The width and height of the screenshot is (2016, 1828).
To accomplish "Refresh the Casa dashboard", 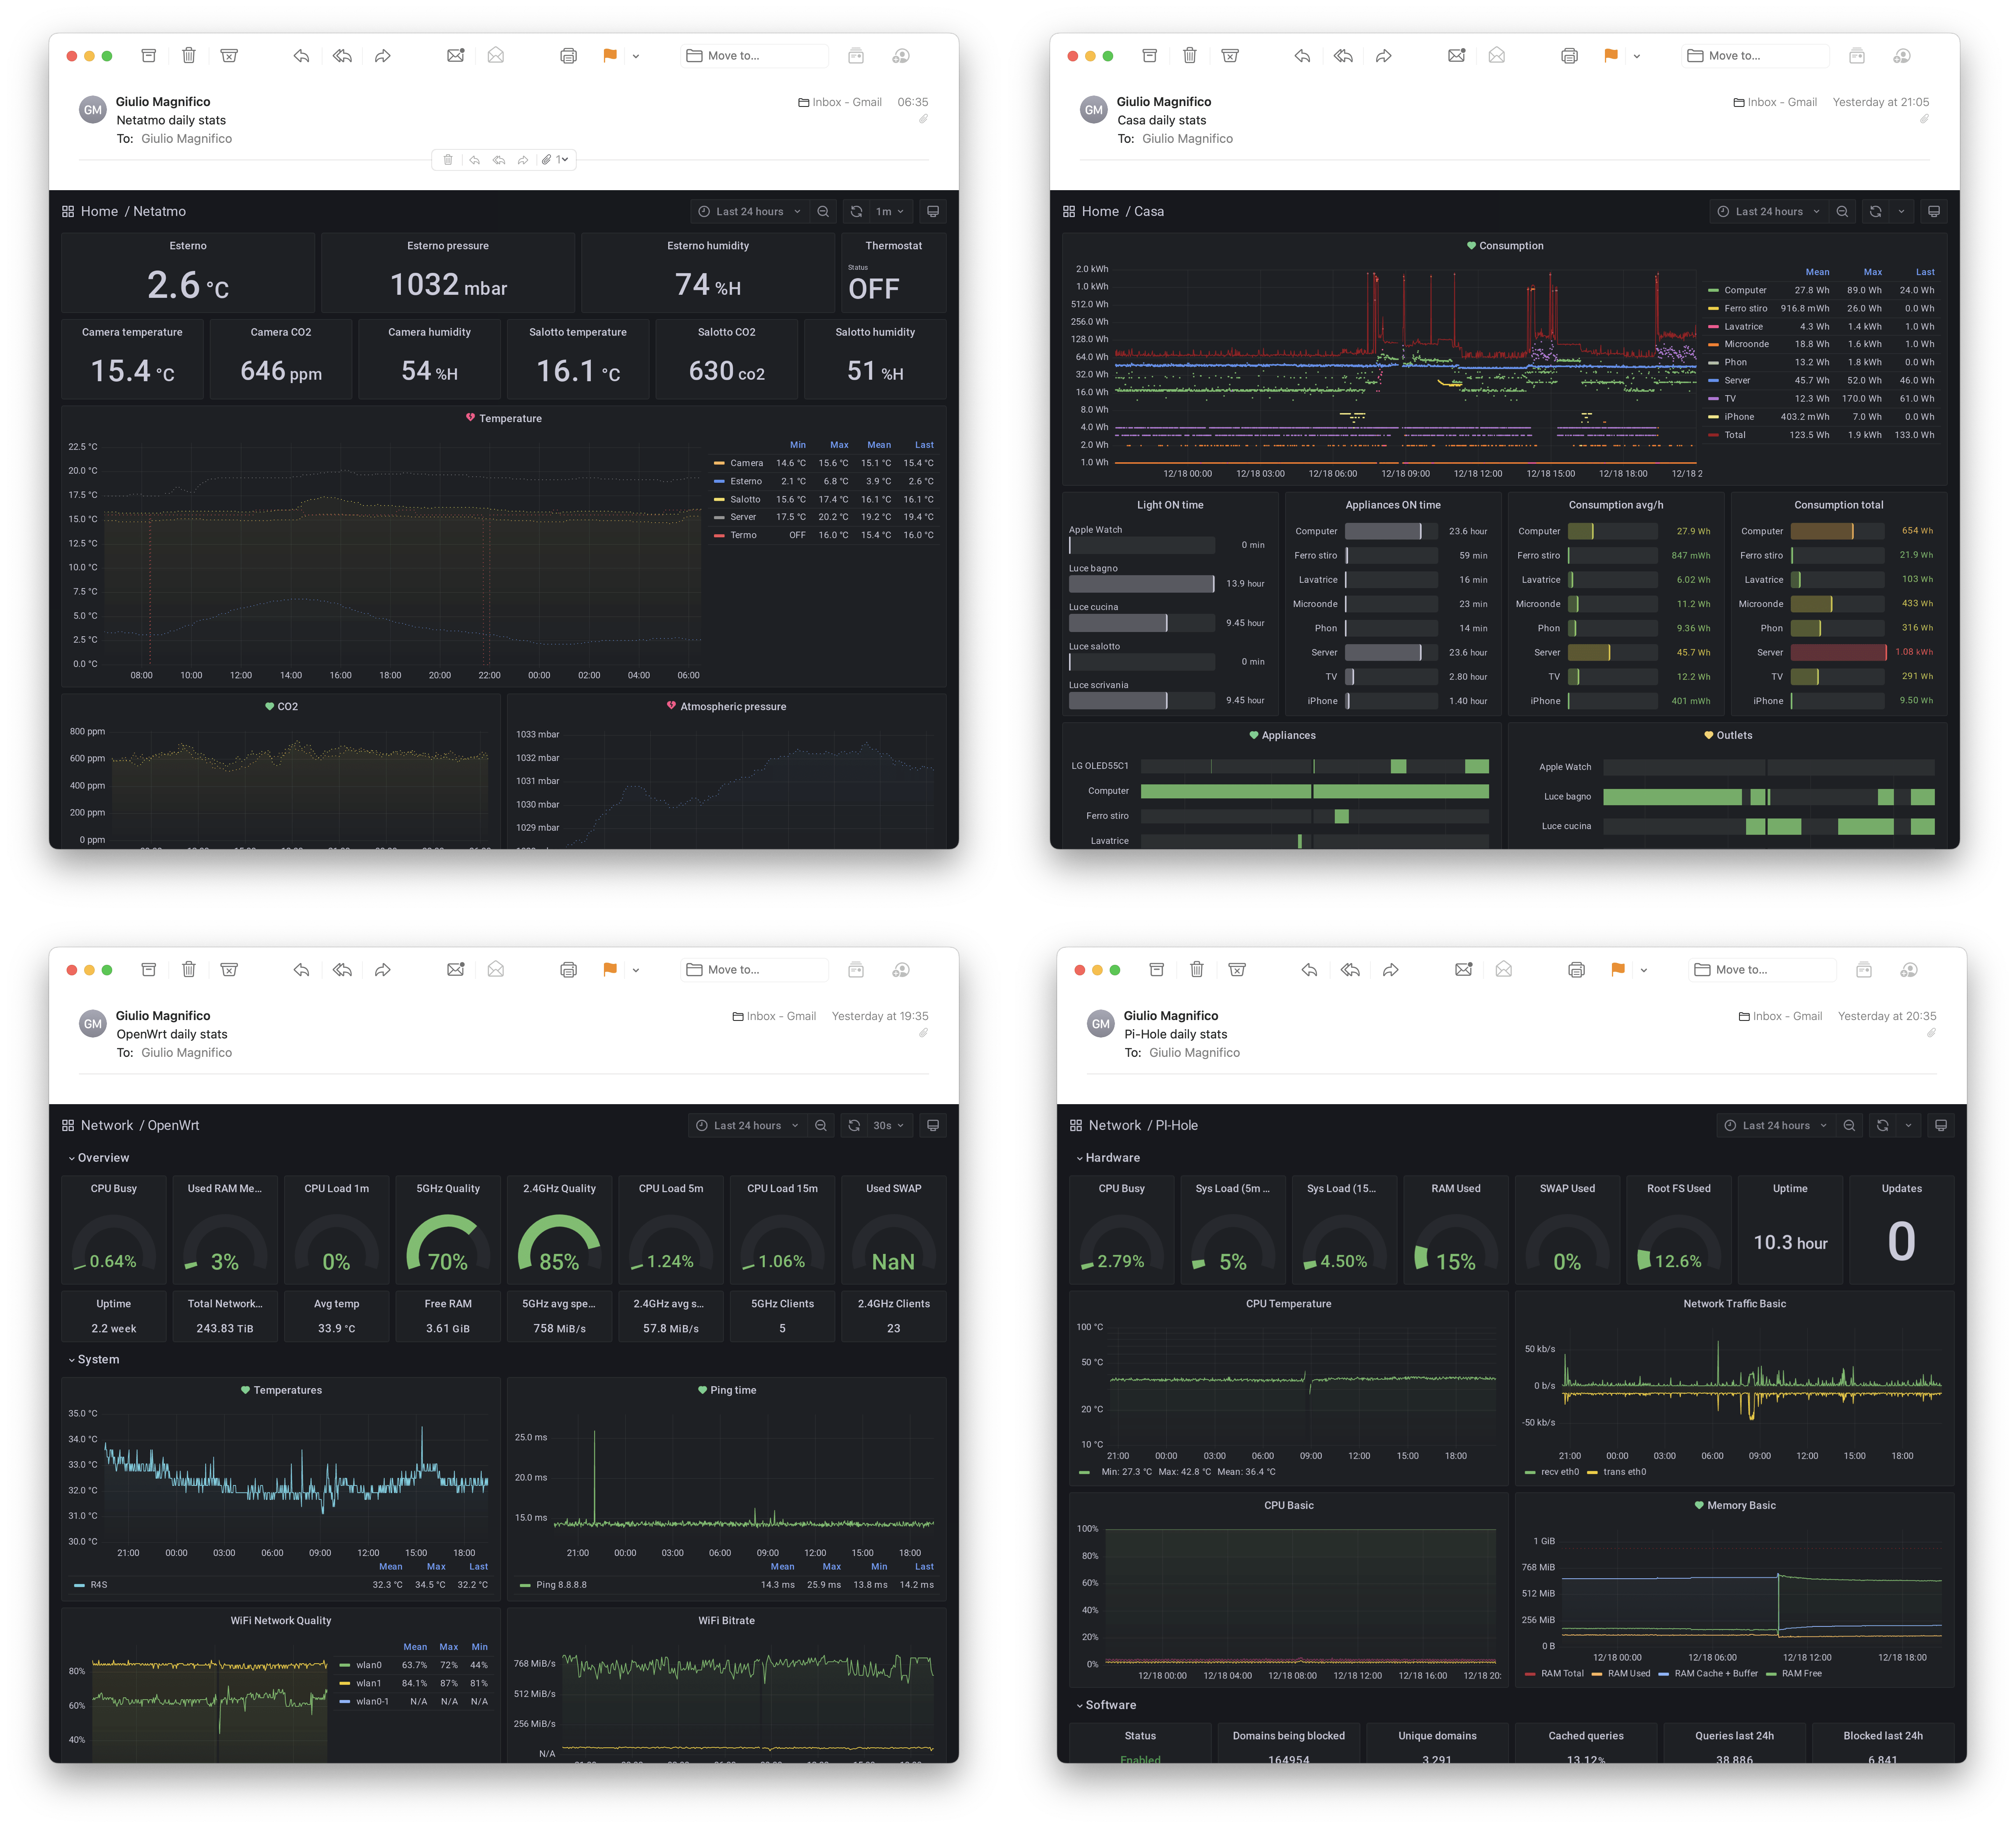I will point(1876,211).
